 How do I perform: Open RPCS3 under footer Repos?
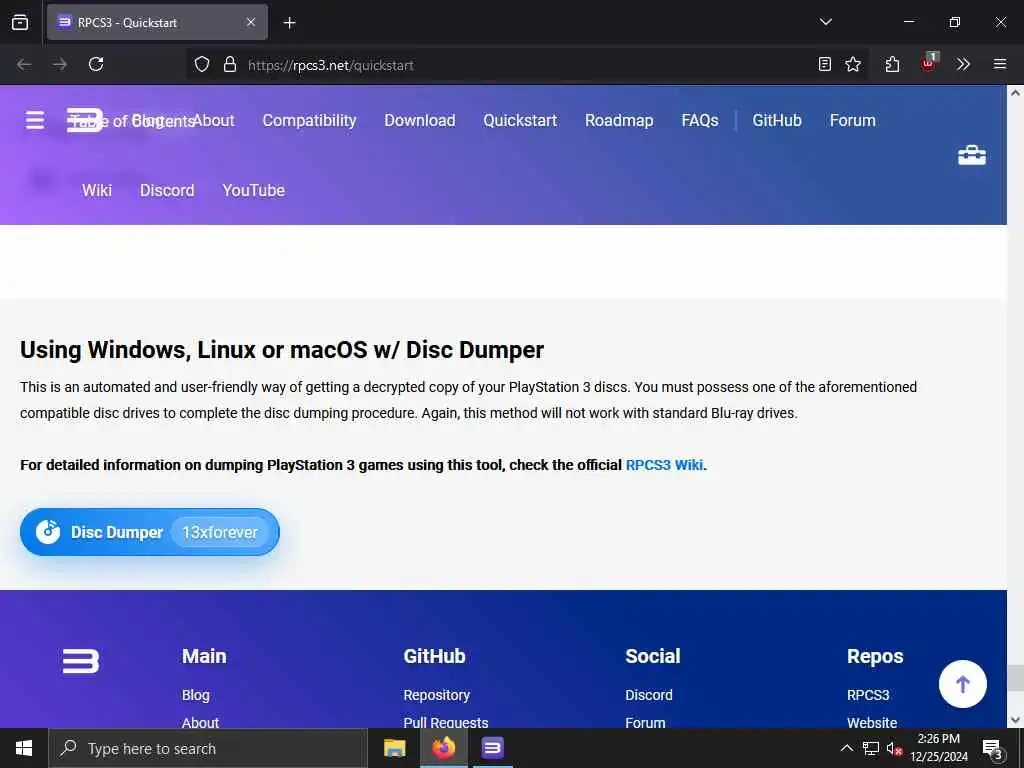click(868, 695)
